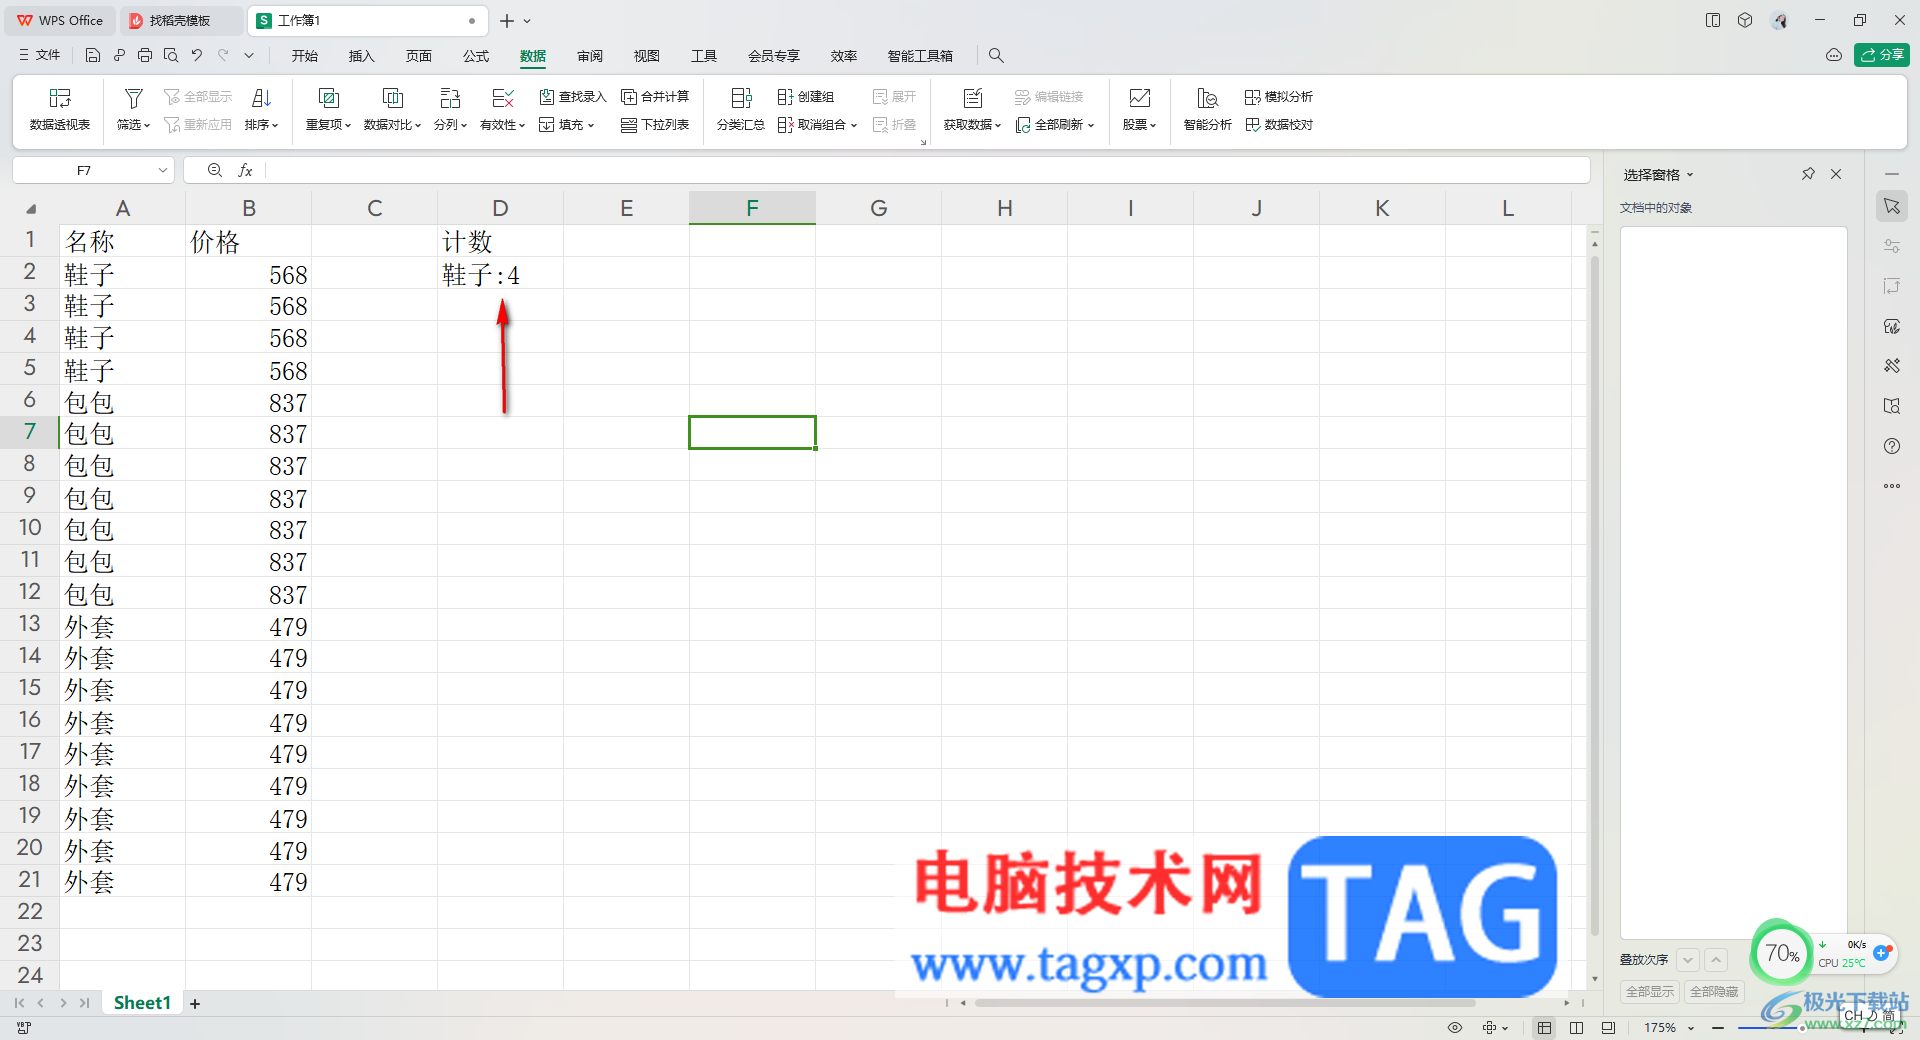Expand the quick access toolbar customize arrow
Image resolution: width=1920 pixels, height=1040 pixels.
(249, 55)
